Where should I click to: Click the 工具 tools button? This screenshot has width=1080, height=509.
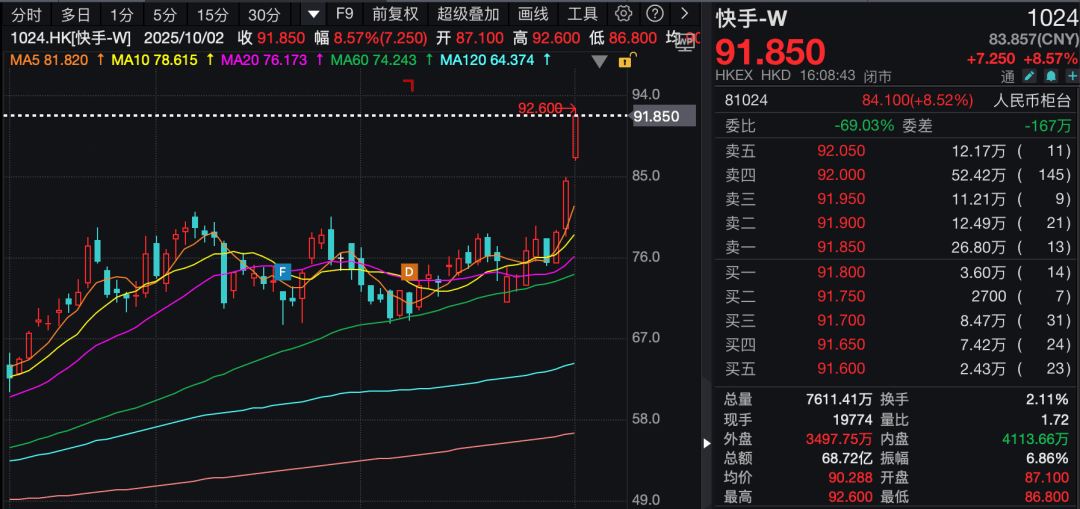coord(582,14)
